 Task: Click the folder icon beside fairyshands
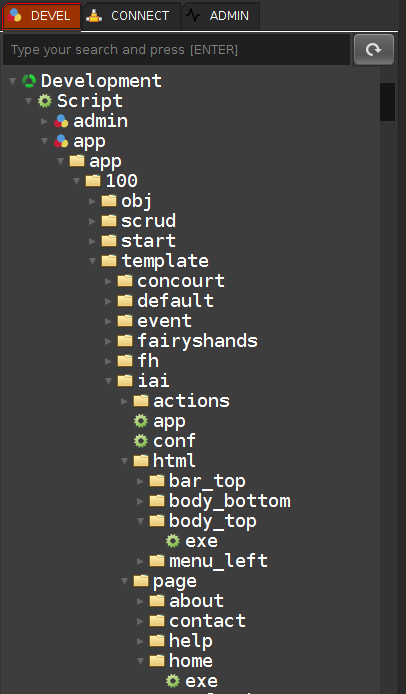pos(125,340)
